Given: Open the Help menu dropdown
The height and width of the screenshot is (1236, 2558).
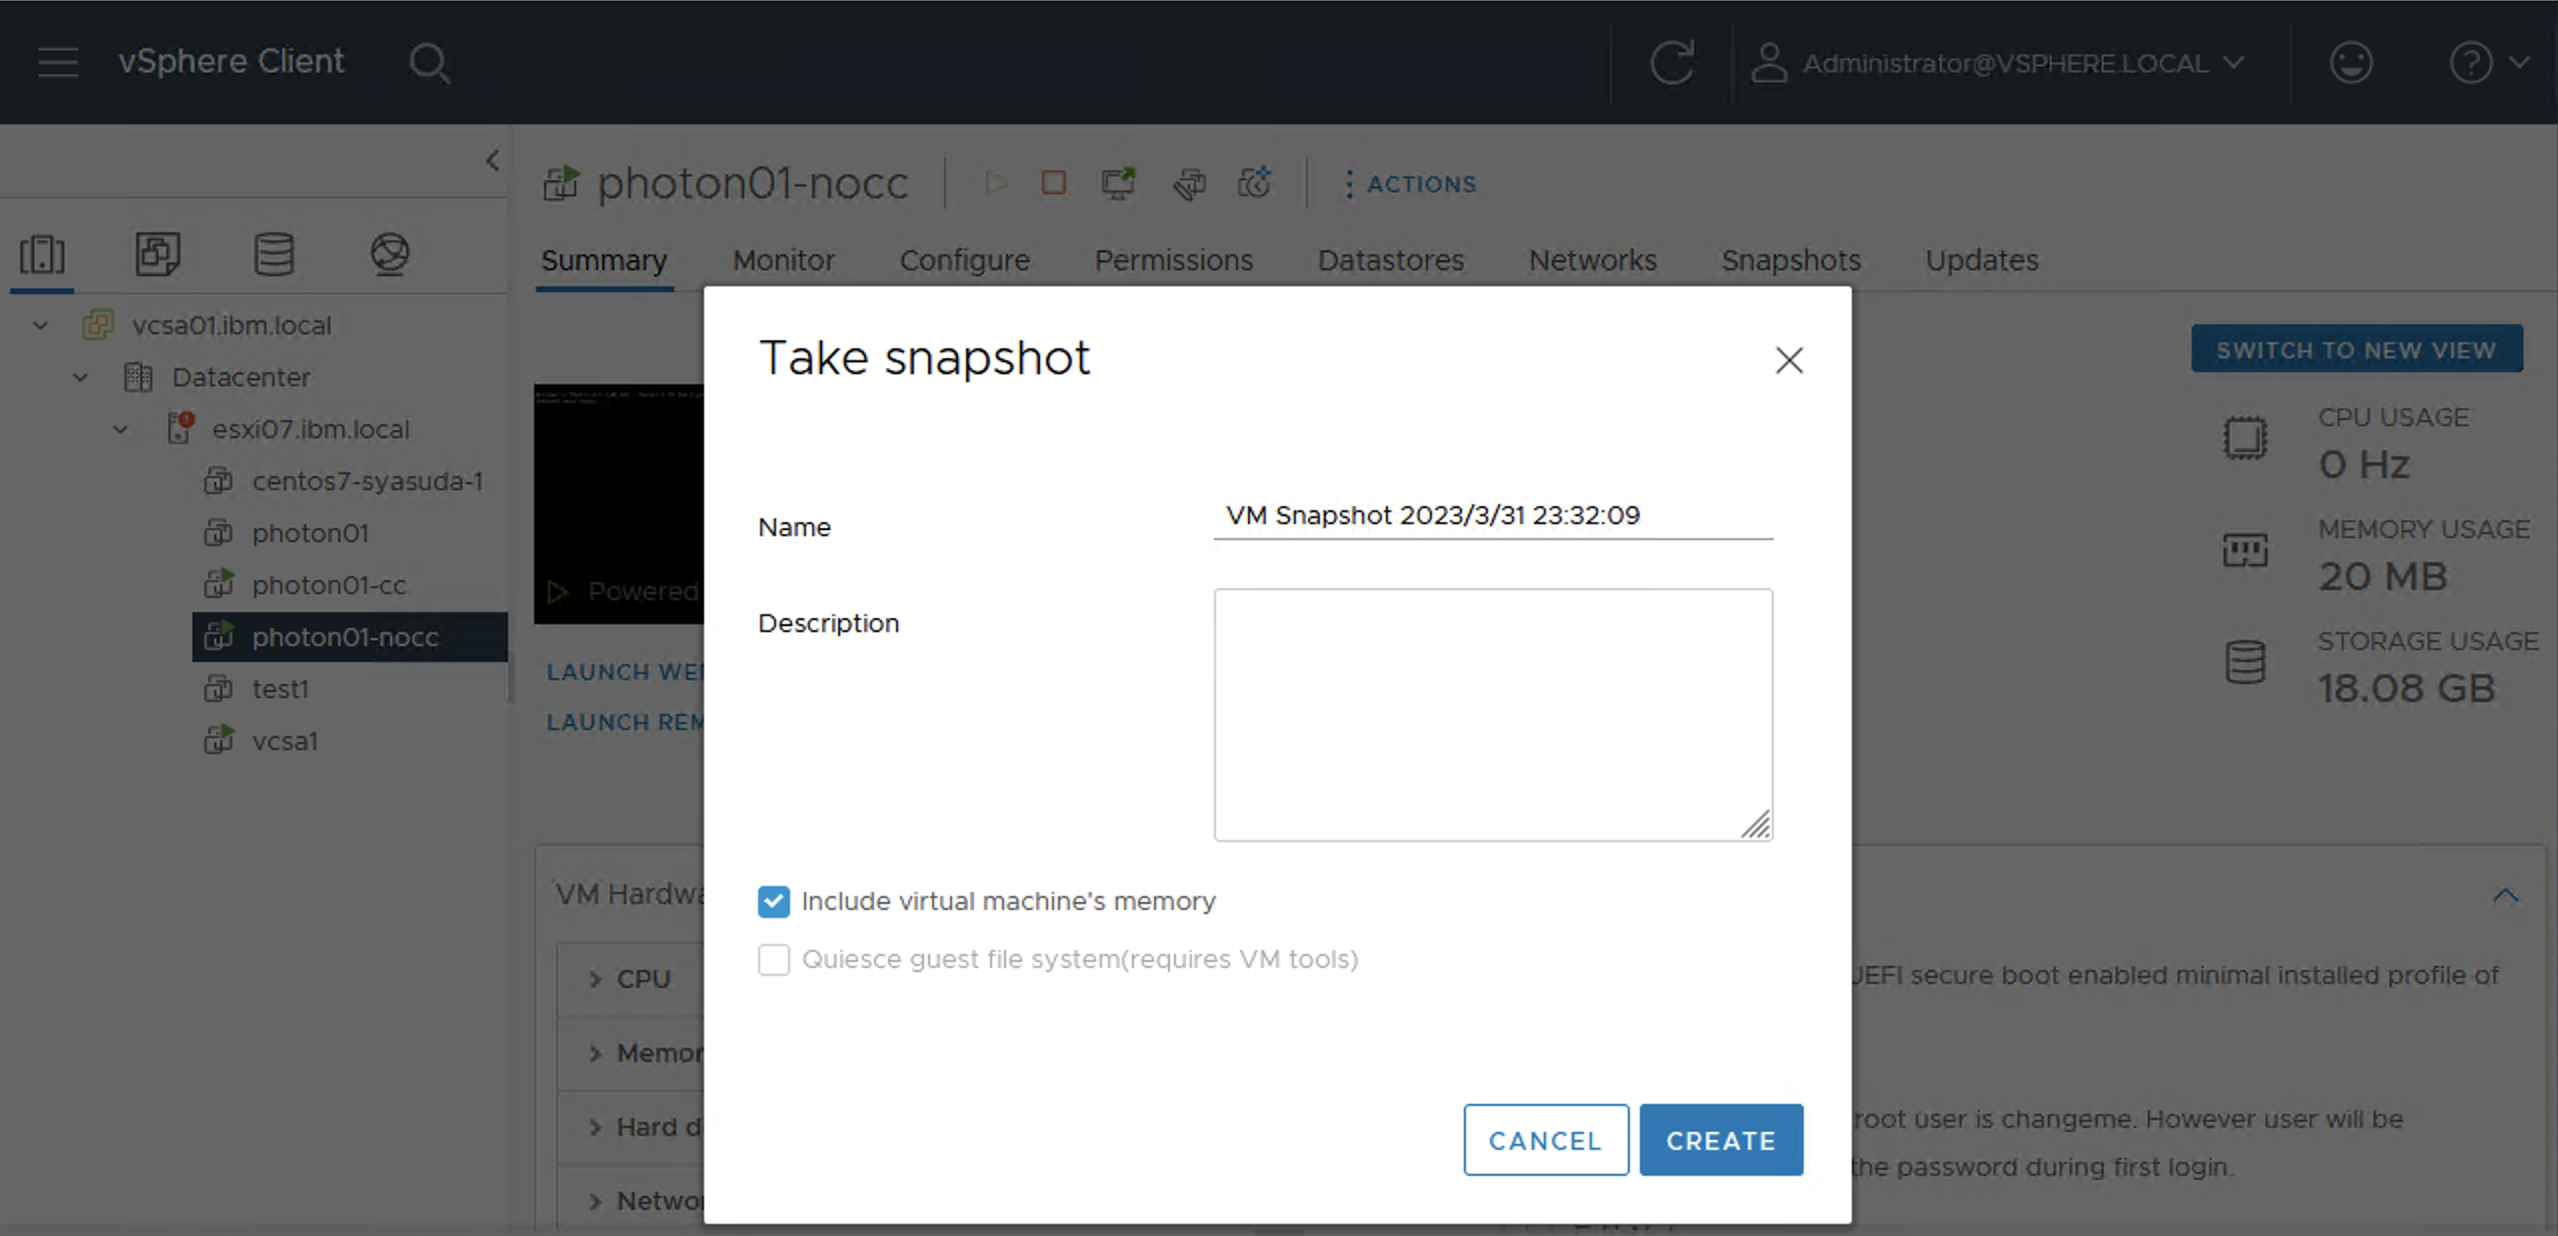Looking at the screenshot, I should click(x=2487, y=63).
